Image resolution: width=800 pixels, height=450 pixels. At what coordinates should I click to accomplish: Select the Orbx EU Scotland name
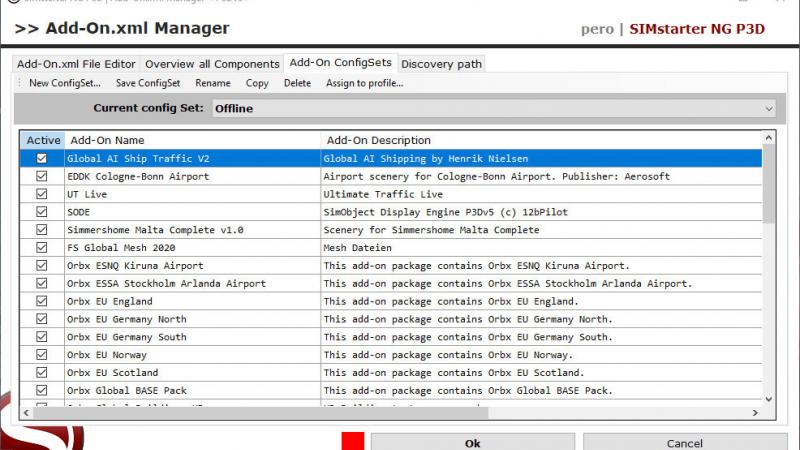click(112, 372)
